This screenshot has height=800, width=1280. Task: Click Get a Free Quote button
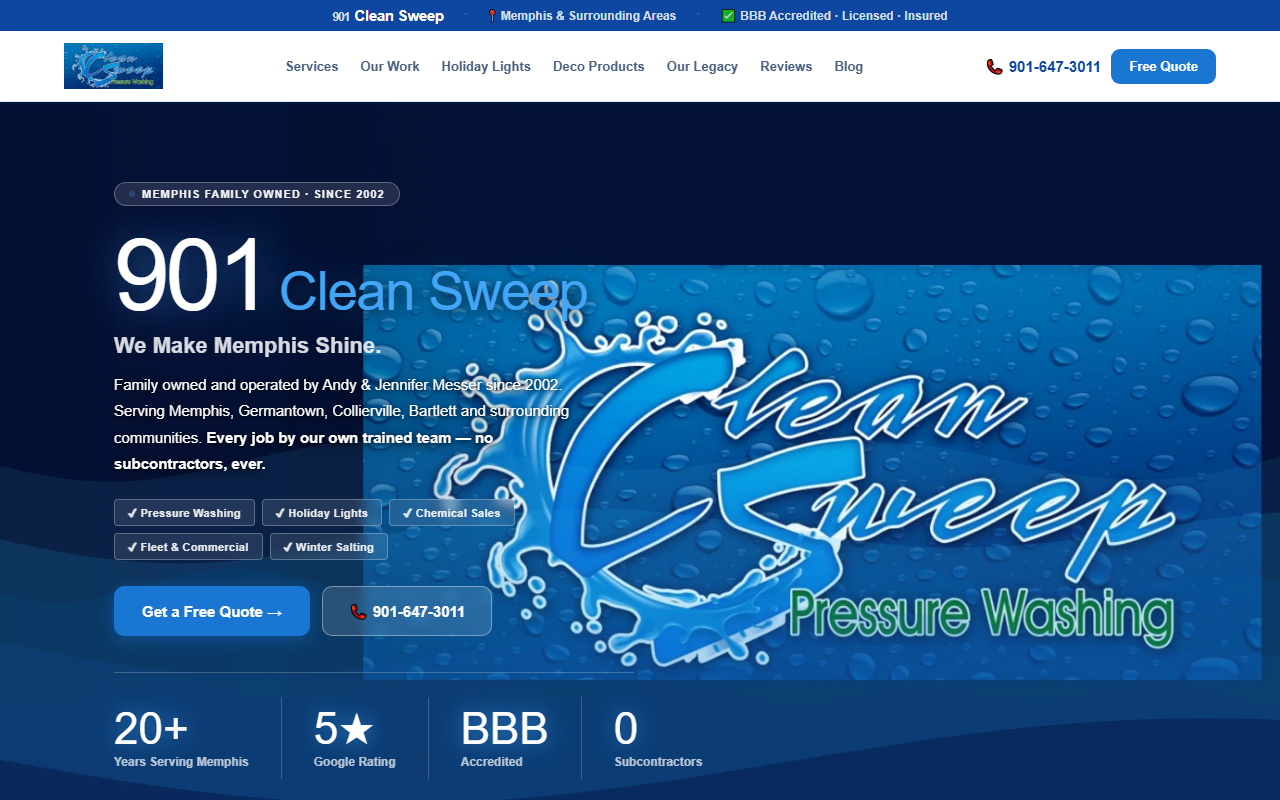tap(212, 611)
